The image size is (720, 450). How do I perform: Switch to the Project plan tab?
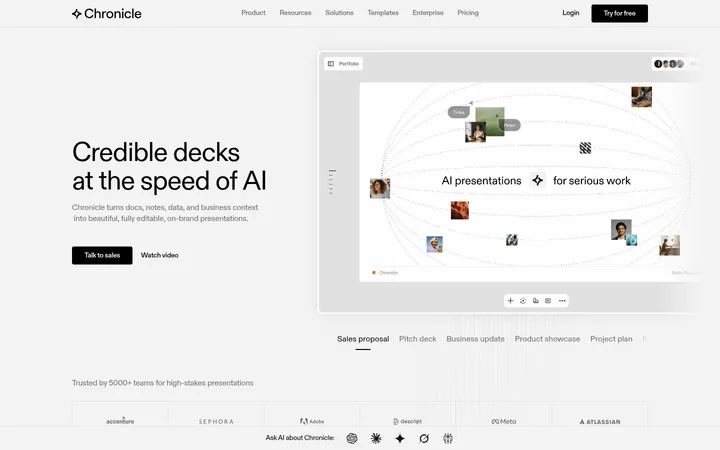pyautogui.click(x=611, y=339)
